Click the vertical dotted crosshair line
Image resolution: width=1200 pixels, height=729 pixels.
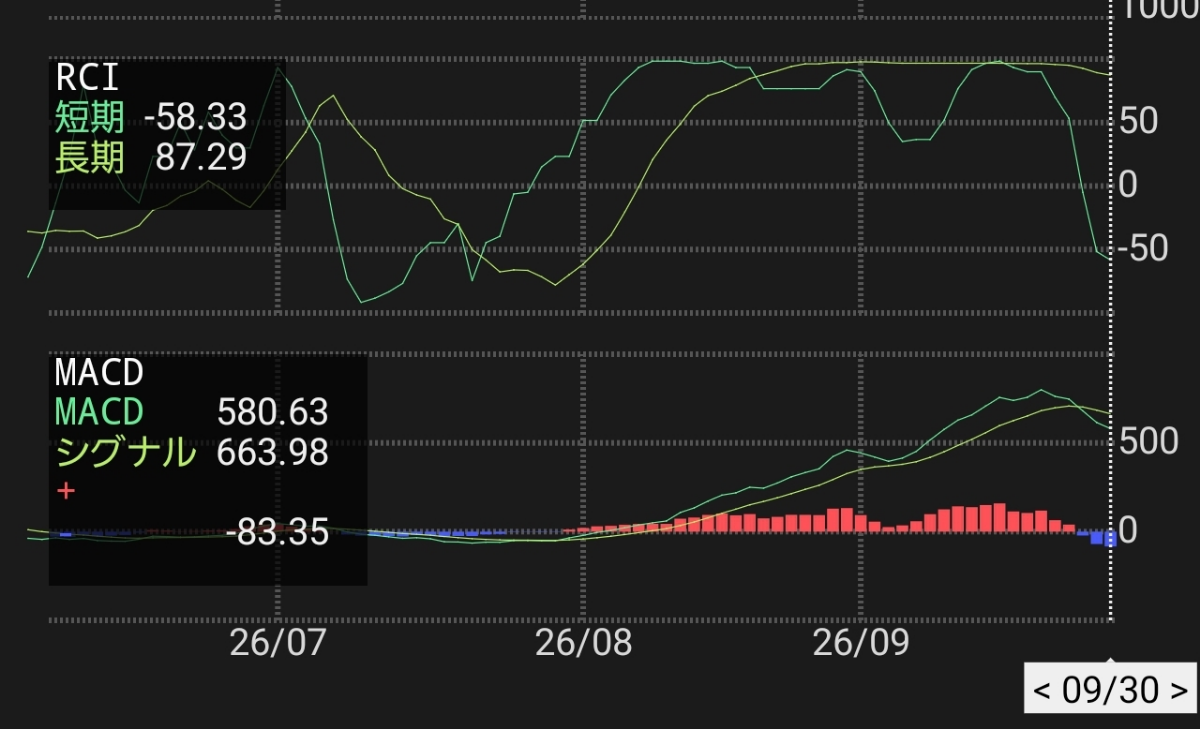coord(1110,330)
